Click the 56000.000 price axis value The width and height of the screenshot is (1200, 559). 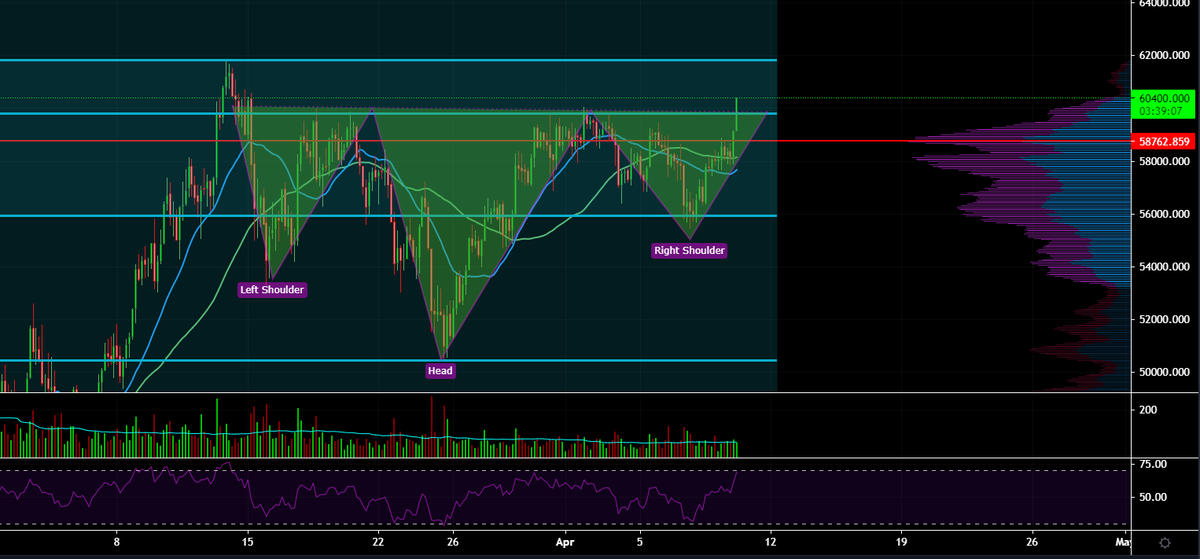(1166, 214)
